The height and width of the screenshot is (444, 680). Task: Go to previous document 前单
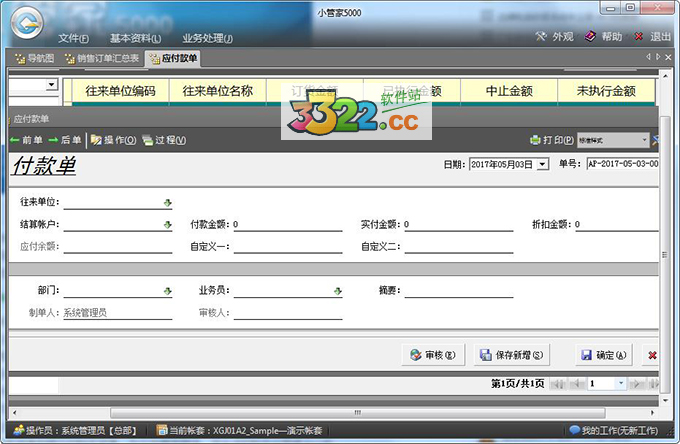coord(26,140)
